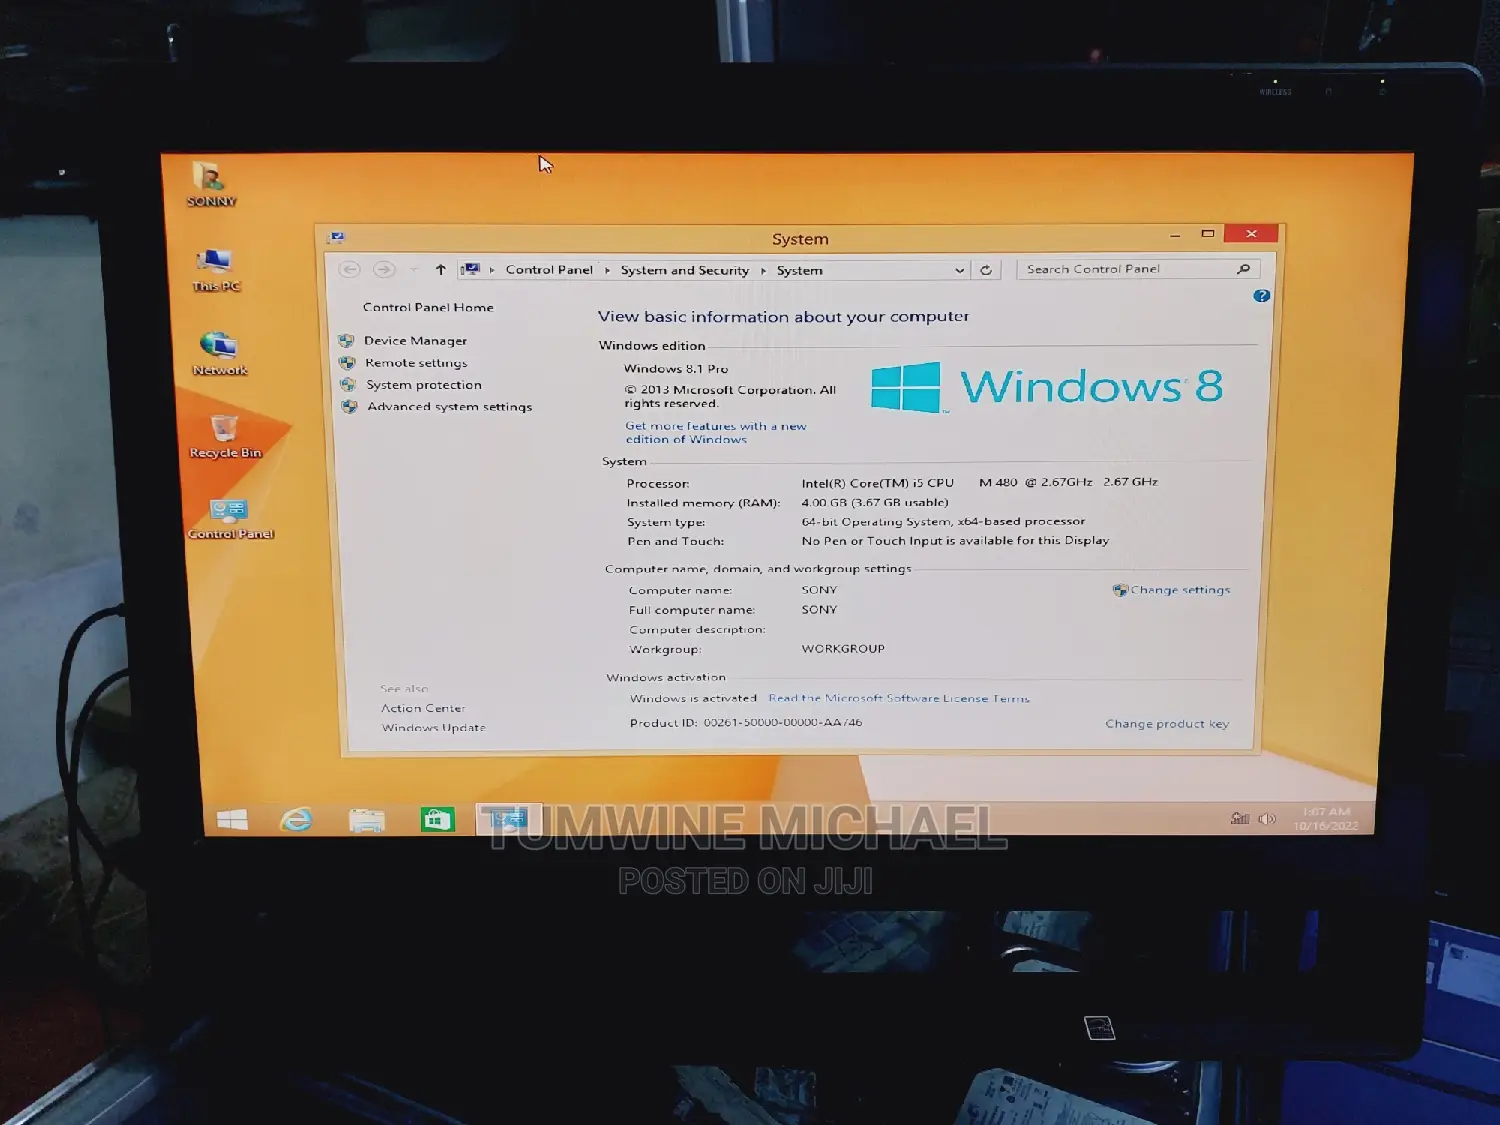Go forward using the Forward arrow
Viewport: 1500px width, 1125px height.
(x=383, y=269)
